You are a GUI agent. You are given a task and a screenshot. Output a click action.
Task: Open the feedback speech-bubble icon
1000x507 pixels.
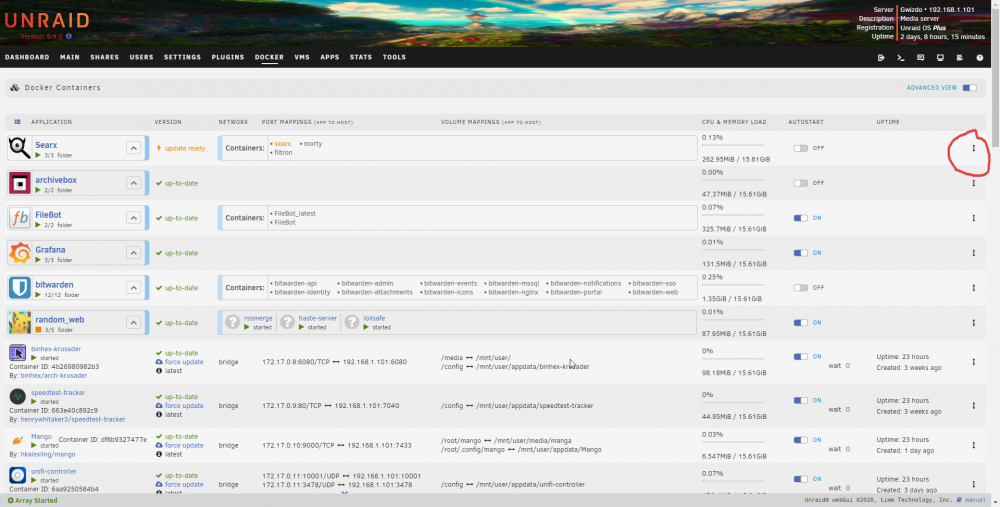(920, 57)
